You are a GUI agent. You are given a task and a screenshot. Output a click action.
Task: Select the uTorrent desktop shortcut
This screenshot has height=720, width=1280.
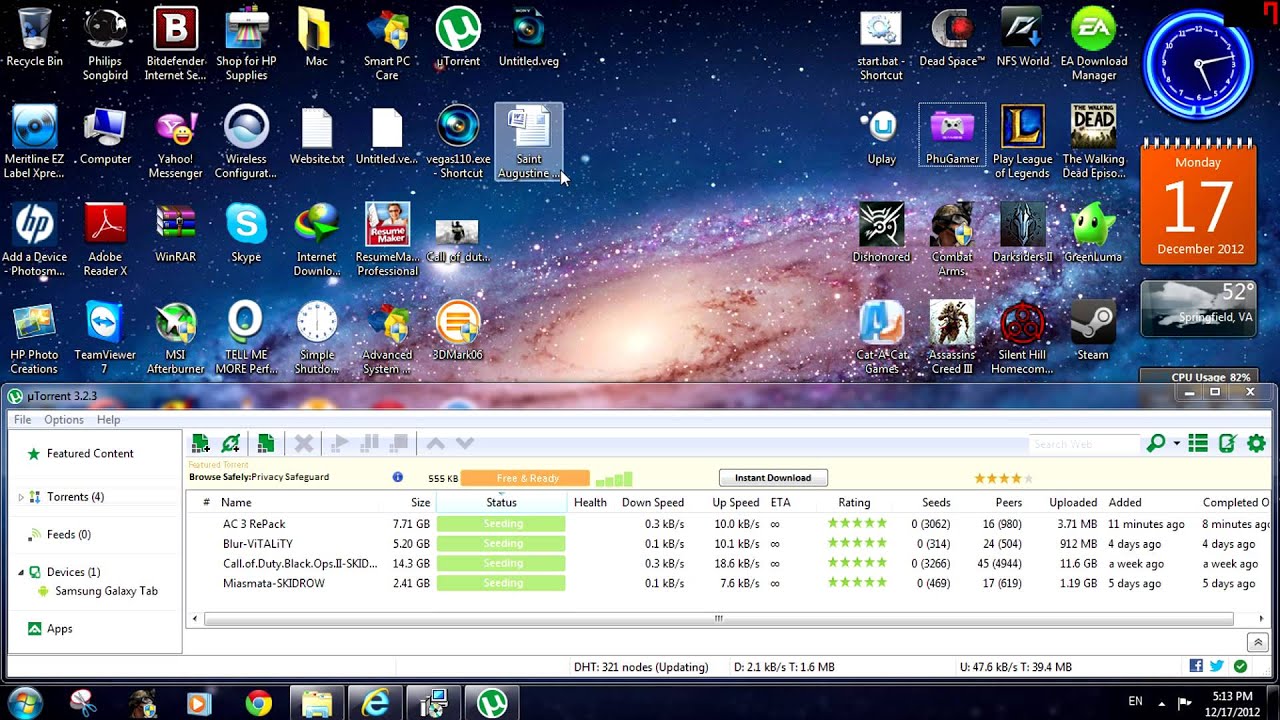point(458,37)
